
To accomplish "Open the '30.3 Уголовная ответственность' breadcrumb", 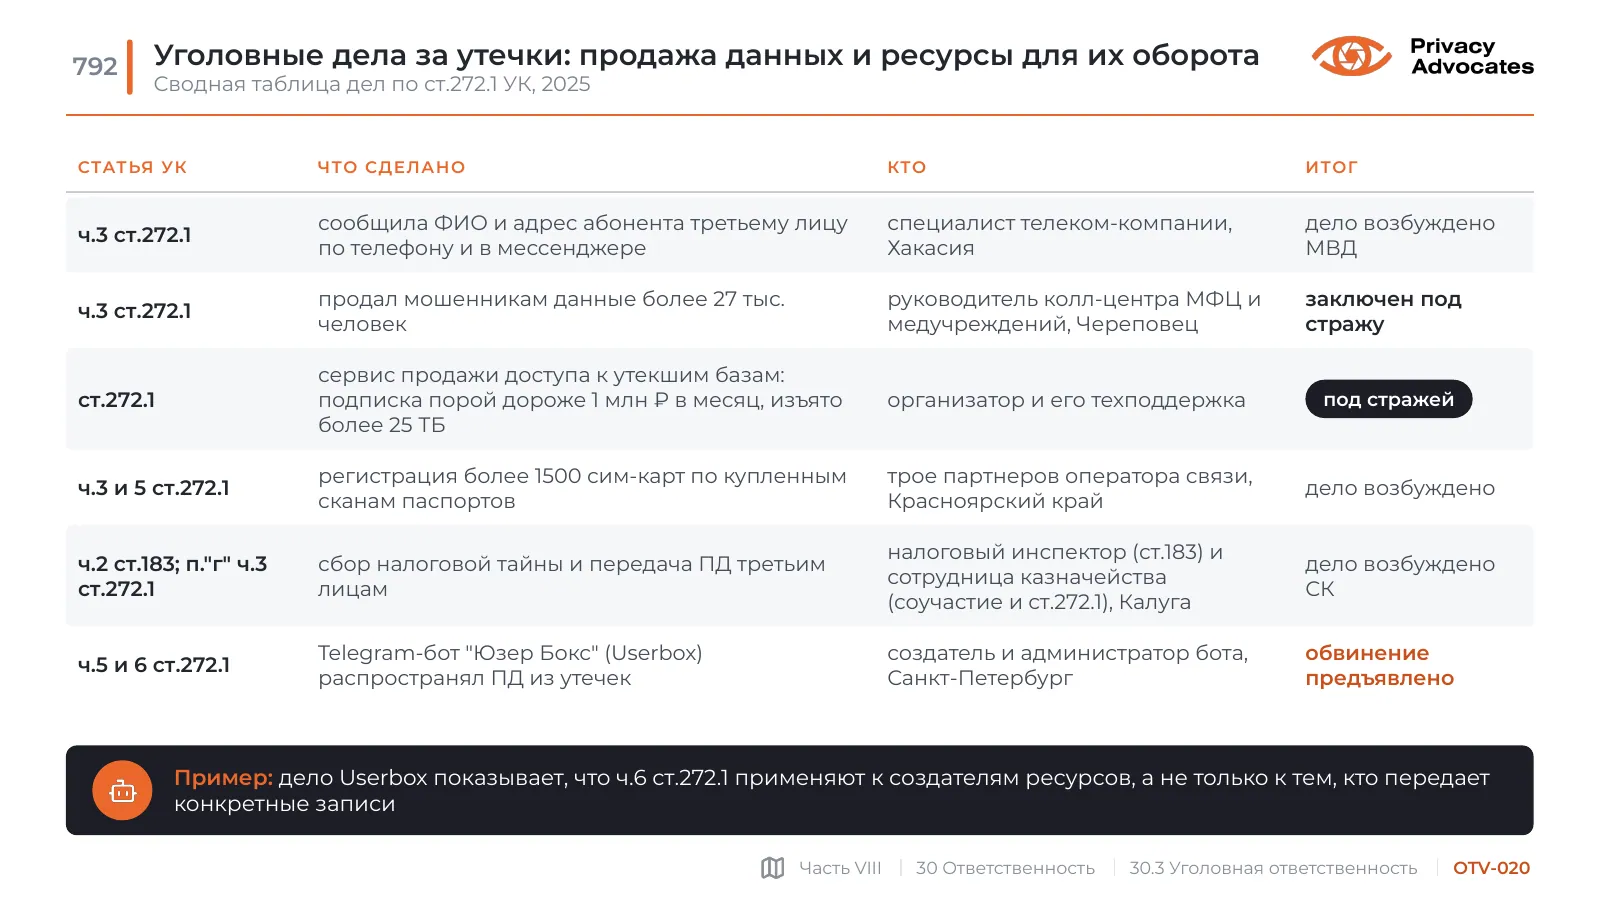I will pyautogui.click(x=1273, y=868).
